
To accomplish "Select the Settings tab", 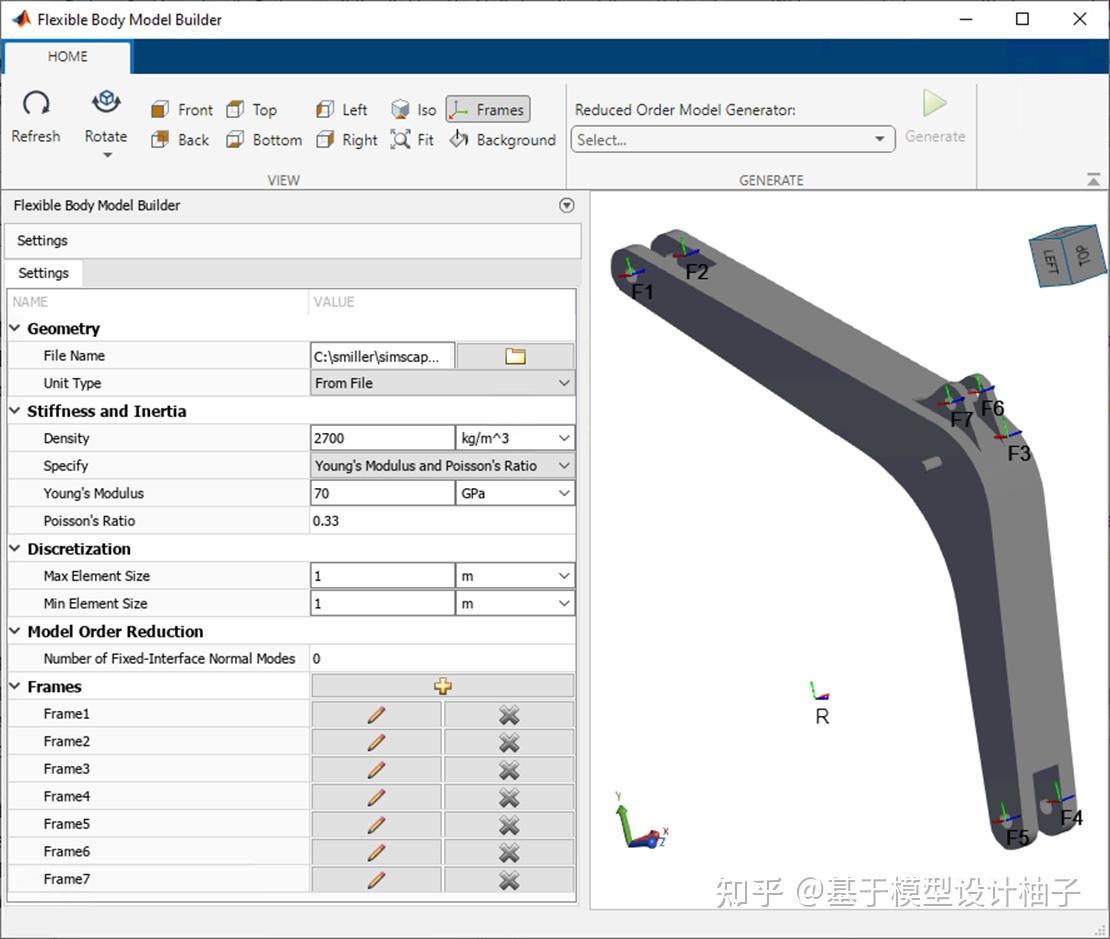I will 43,273.
